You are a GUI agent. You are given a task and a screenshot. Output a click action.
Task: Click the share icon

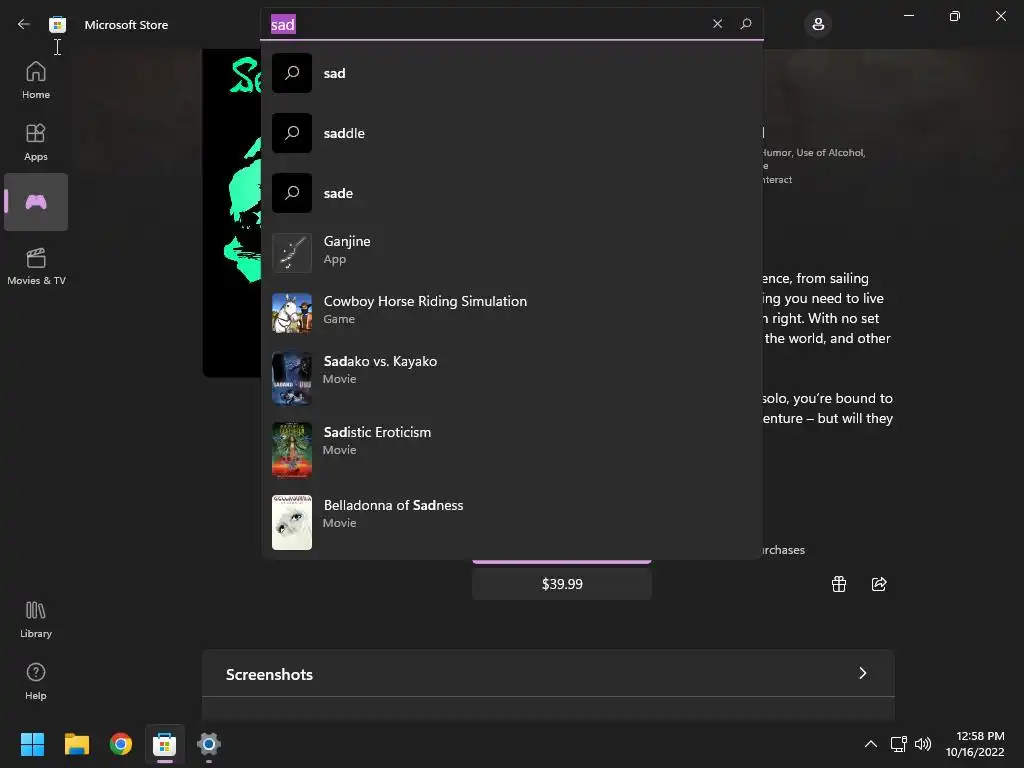tap(879, 584)
